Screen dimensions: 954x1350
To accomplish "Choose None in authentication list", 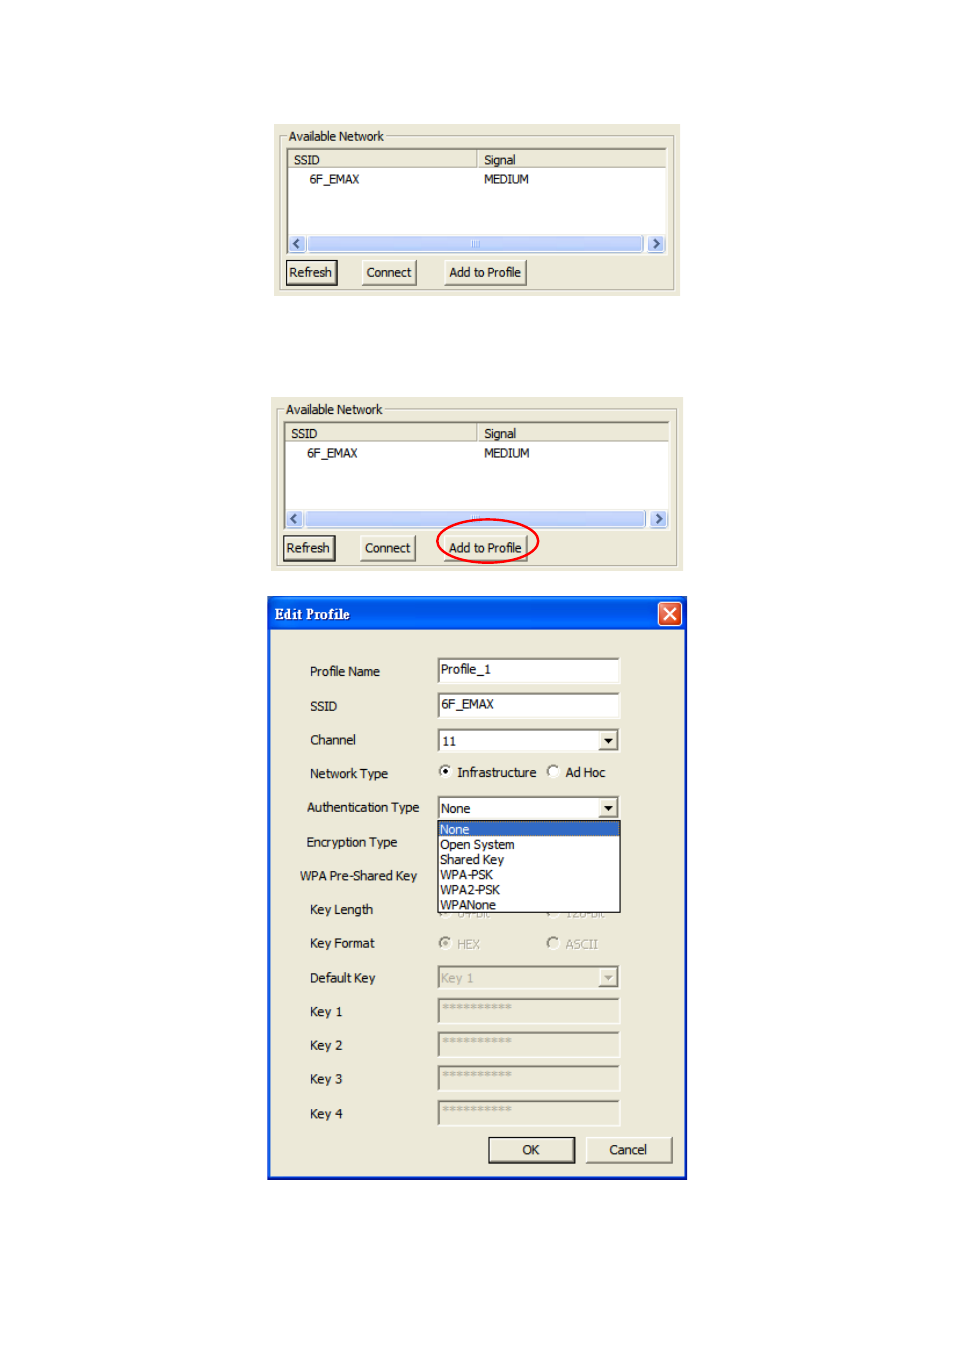I will pyautogui.click(x=529, y=830).
